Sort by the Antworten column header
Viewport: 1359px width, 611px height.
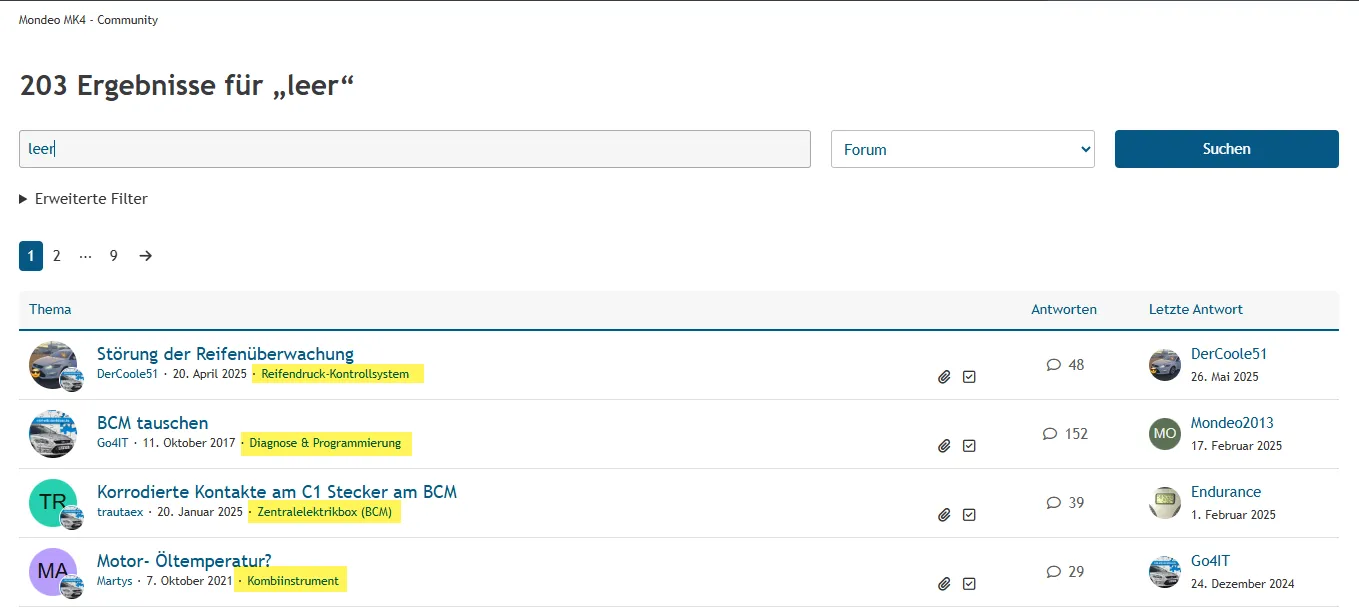click(x=1063, y=310)
